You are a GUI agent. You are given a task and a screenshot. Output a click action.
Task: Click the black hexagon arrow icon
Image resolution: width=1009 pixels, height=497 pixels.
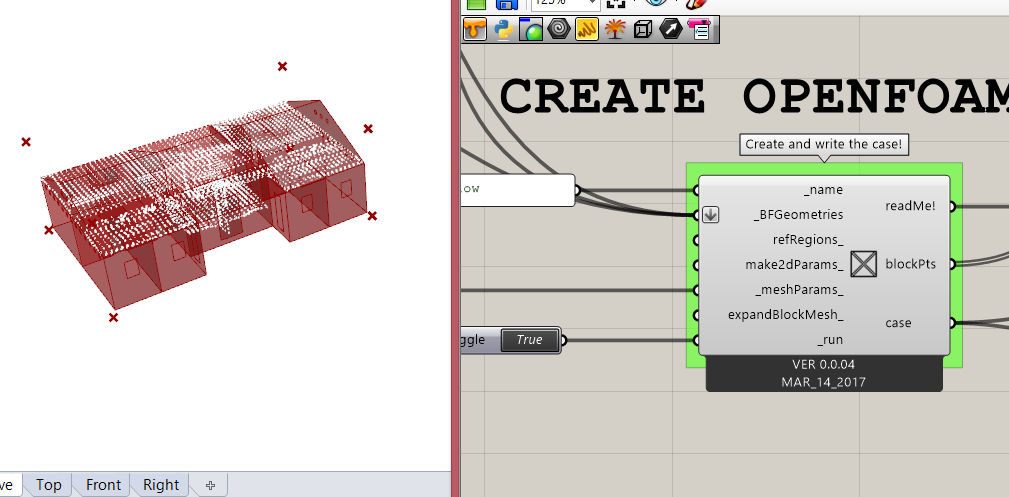[671, 29]
